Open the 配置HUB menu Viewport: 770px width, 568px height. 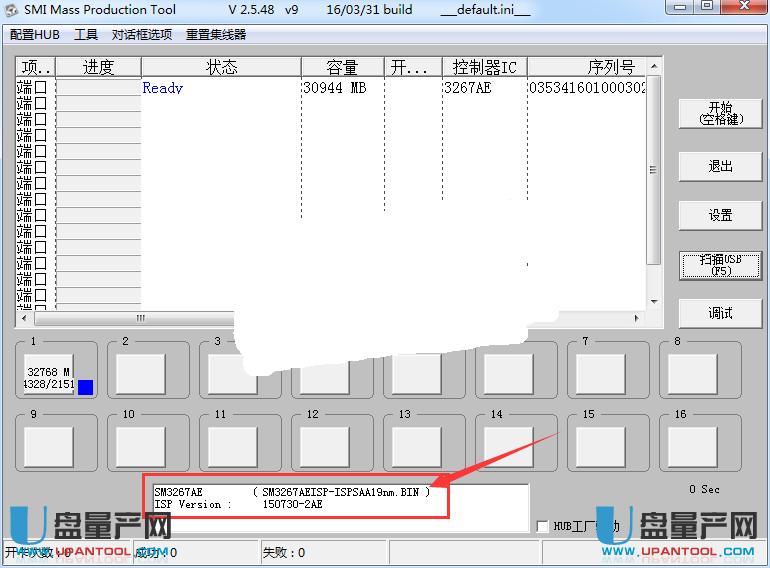[35, 34]
